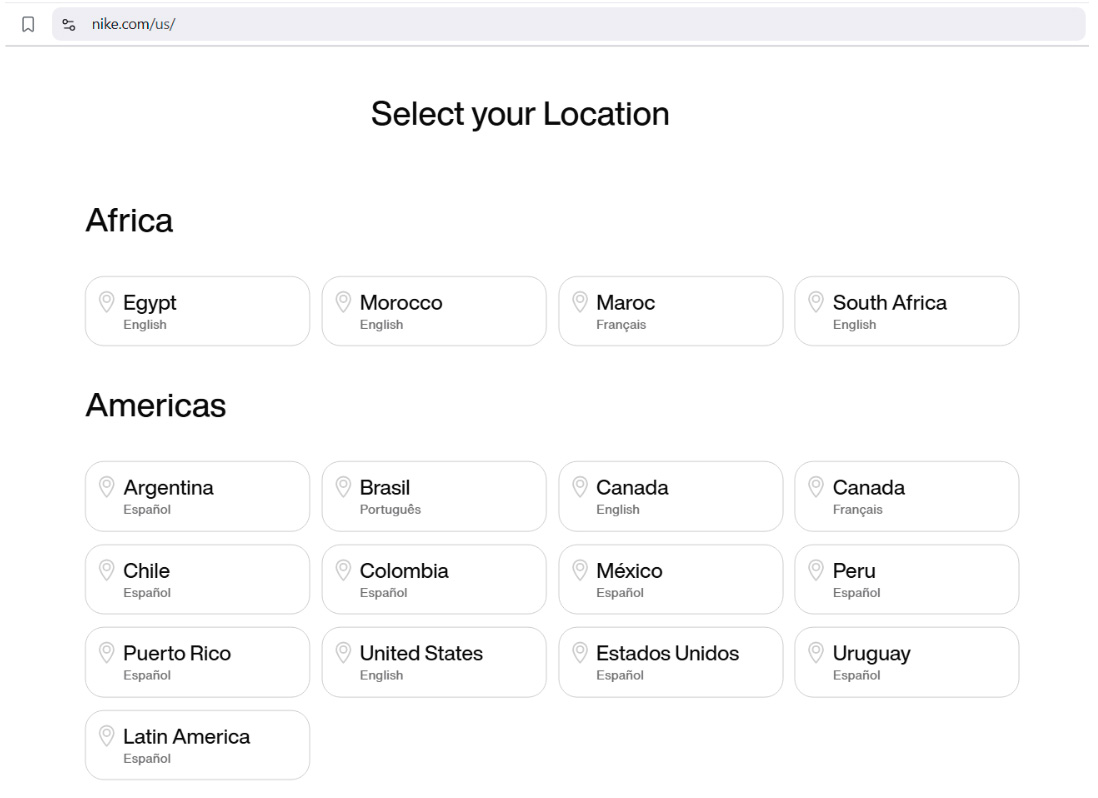Choose Maroc Français location
The image size is (1098, 798).
pos(670,311)
